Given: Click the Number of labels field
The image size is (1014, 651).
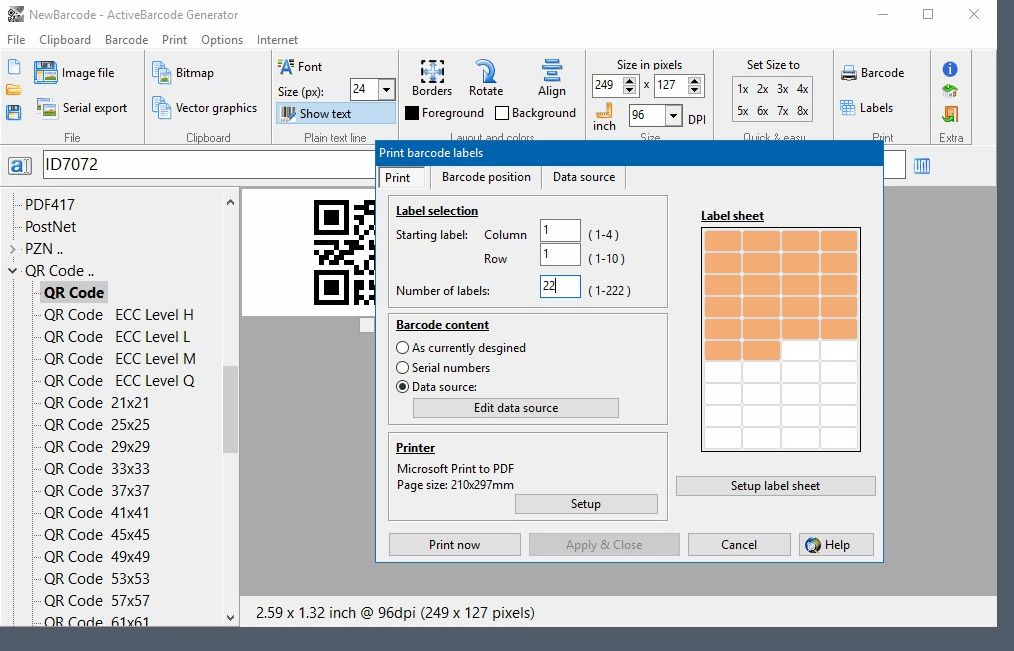Looking at the screenshot, I should click(560, 286).
